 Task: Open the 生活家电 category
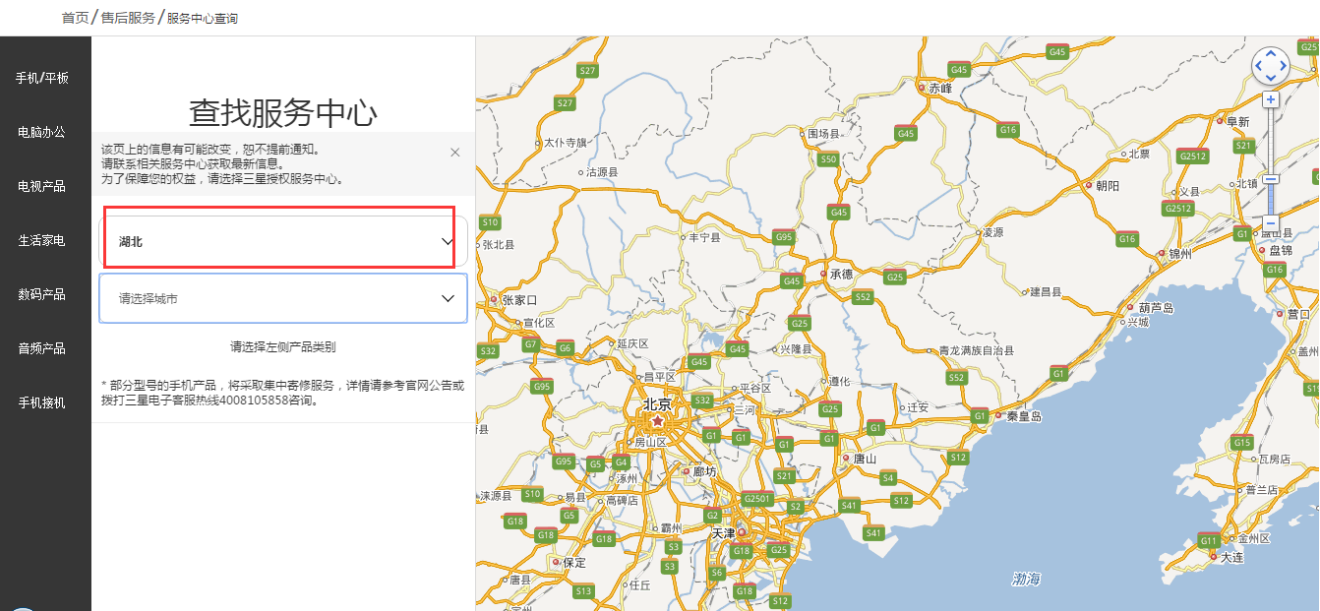pos(42,240)
